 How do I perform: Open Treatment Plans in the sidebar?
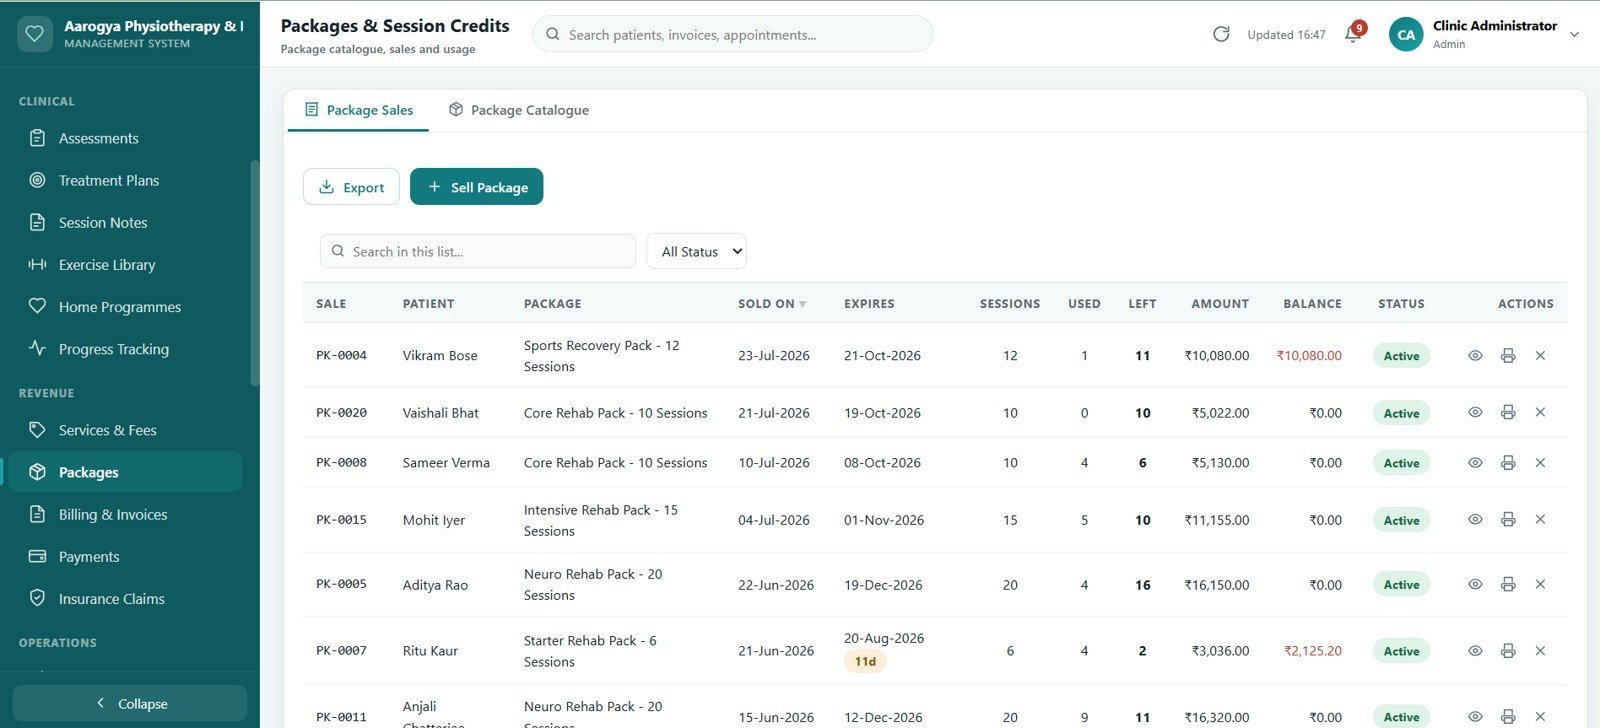125,180
